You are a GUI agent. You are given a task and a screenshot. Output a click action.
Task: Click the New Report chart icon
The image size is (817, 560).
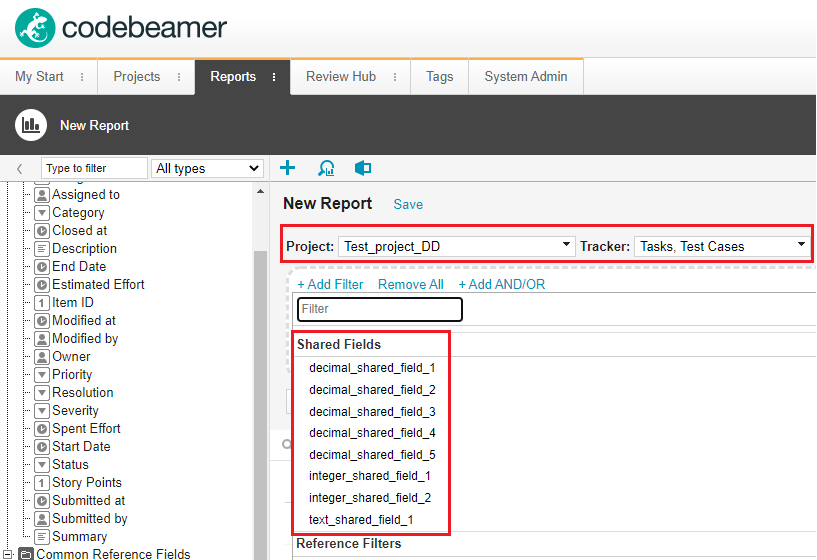click(x=31, y=125)
